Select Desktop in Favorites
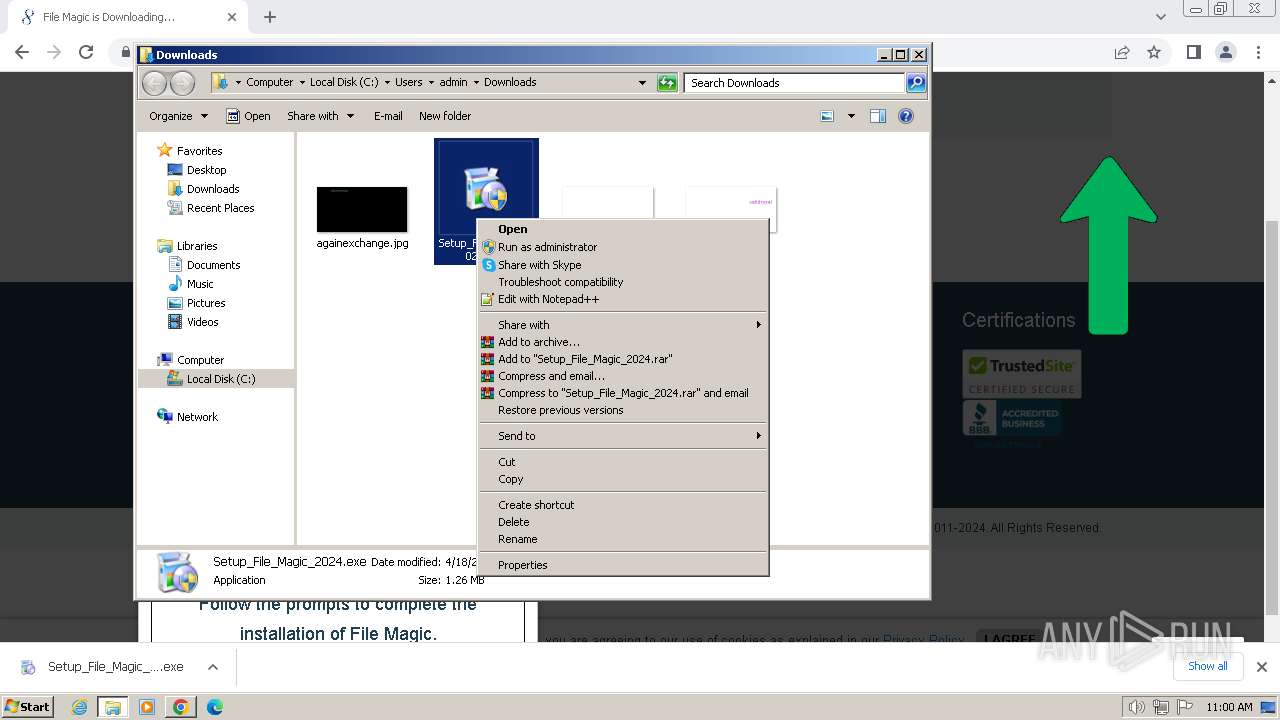1280x720 pixels. pyautogui.click(x=206, y=170)
